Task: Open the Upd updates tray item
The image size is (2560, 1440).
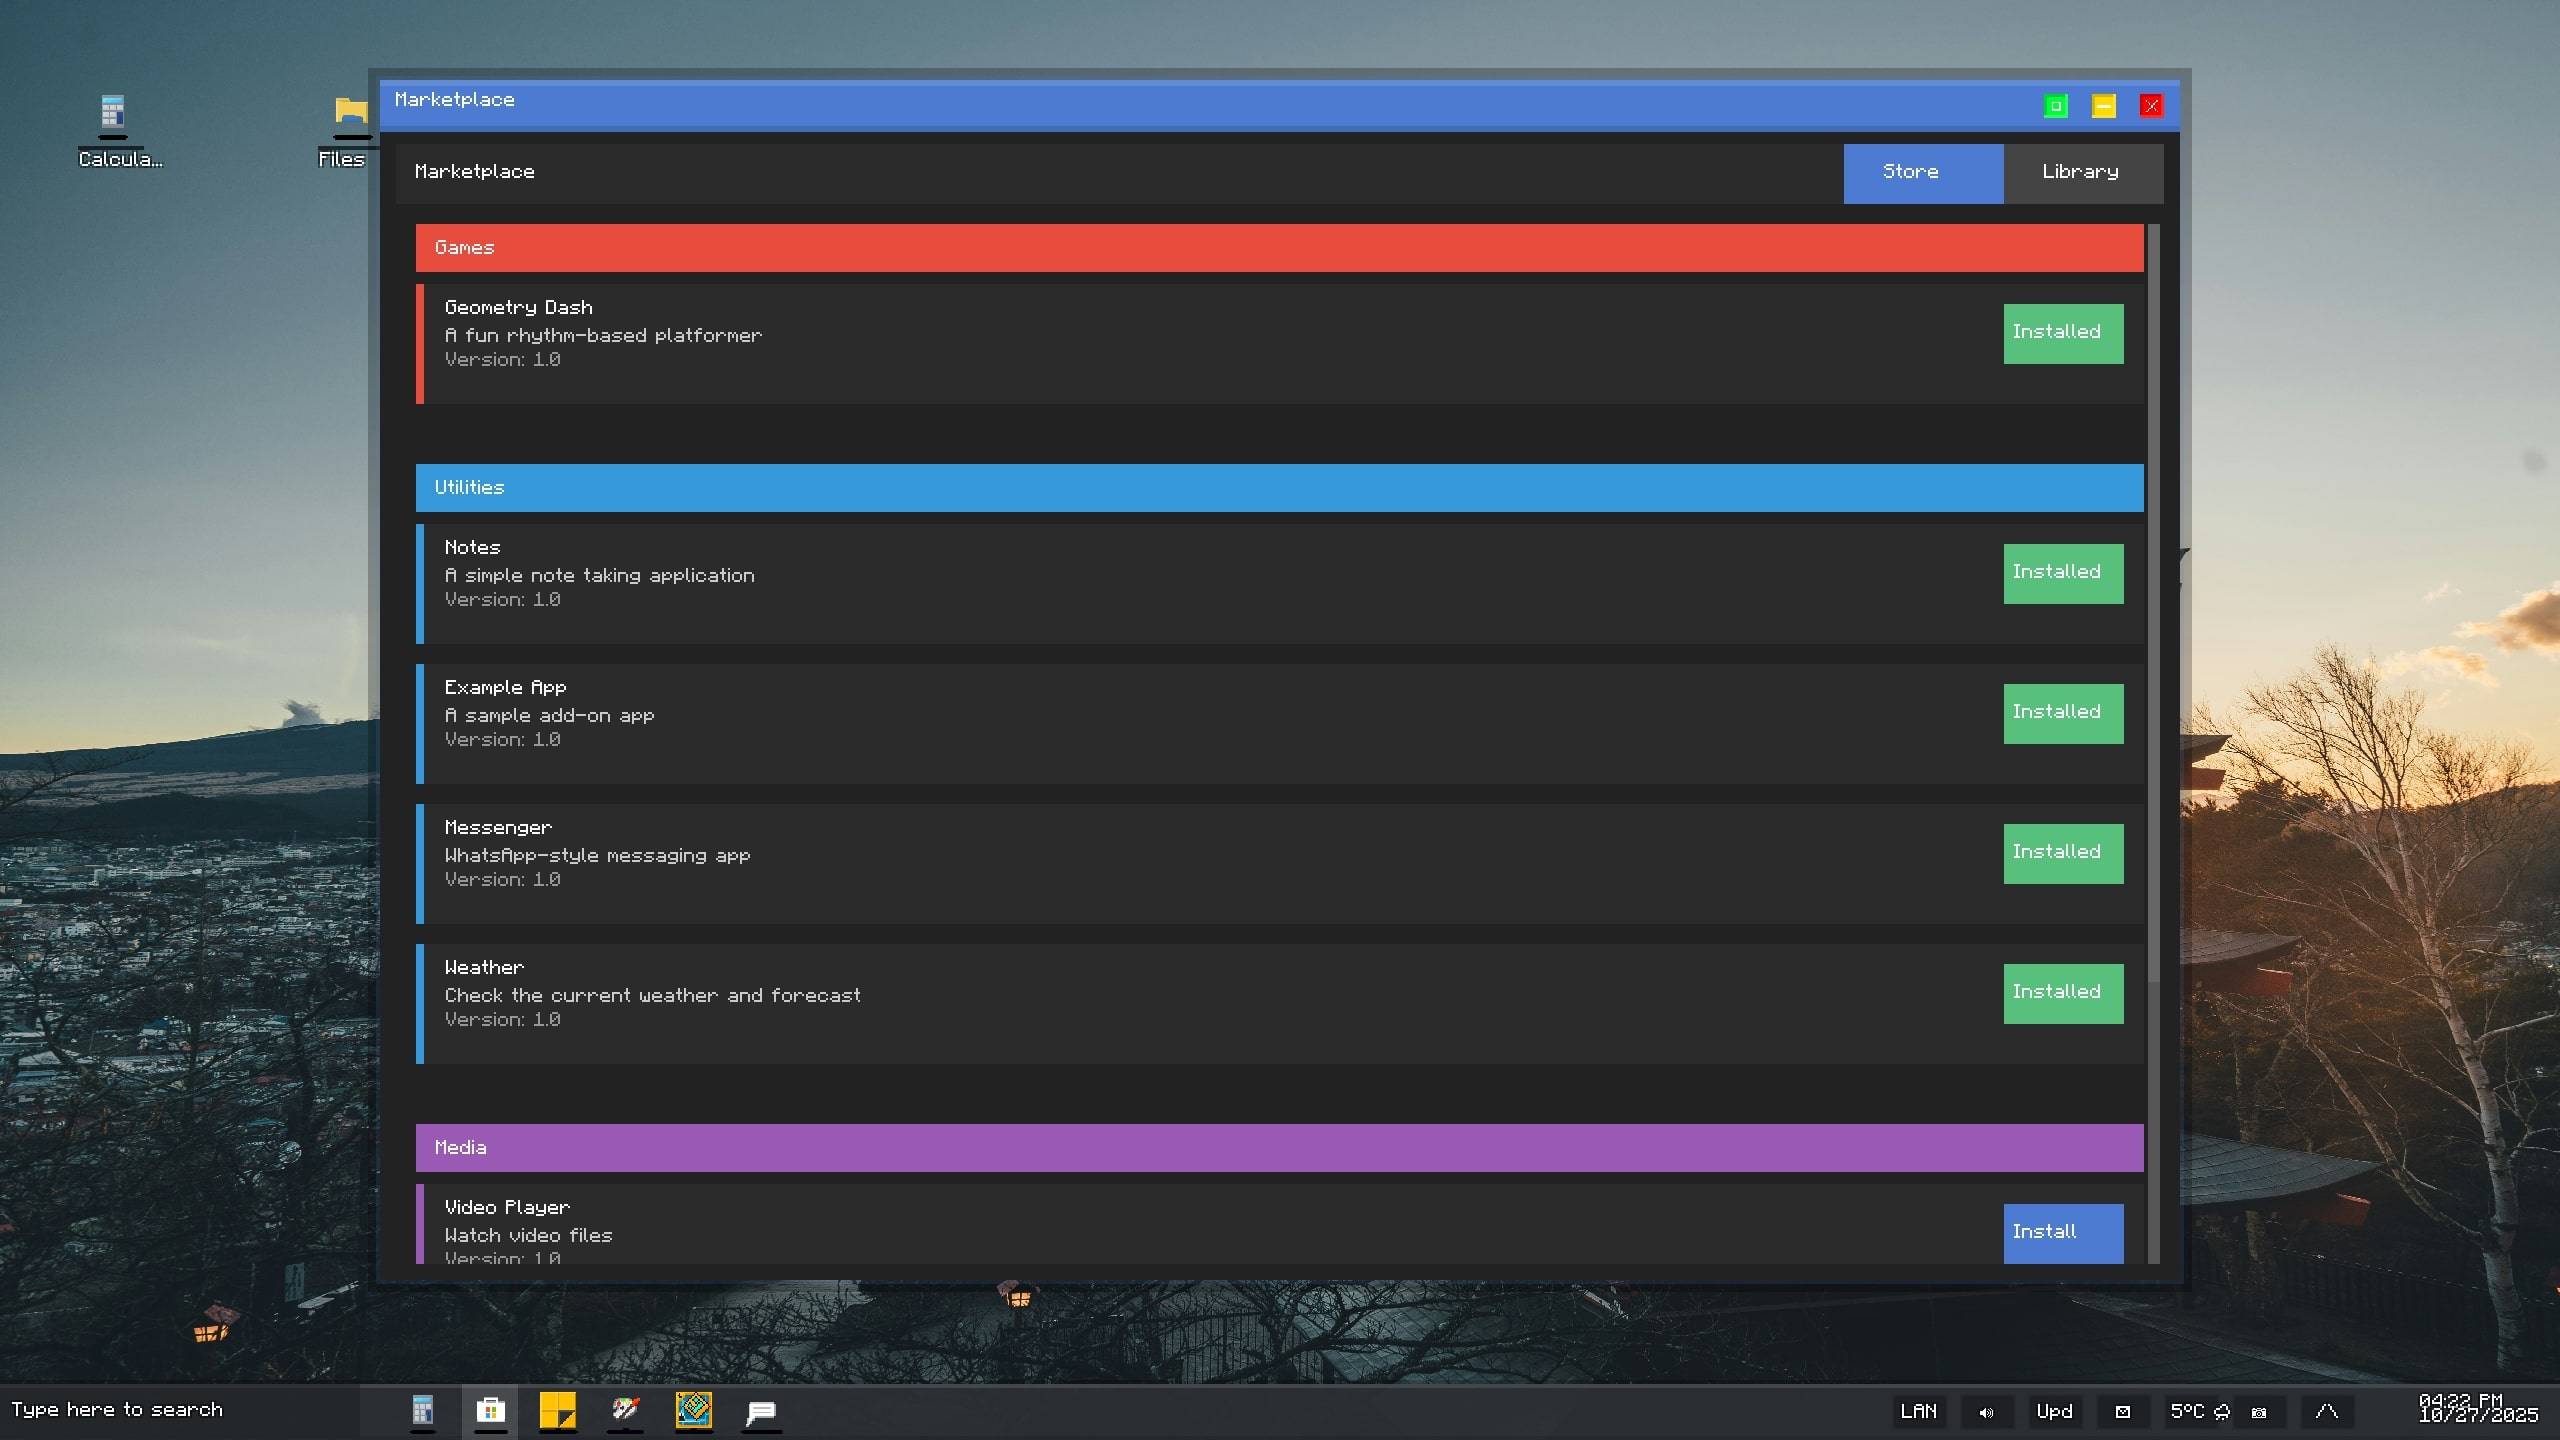Action: click(2054, 1412)
